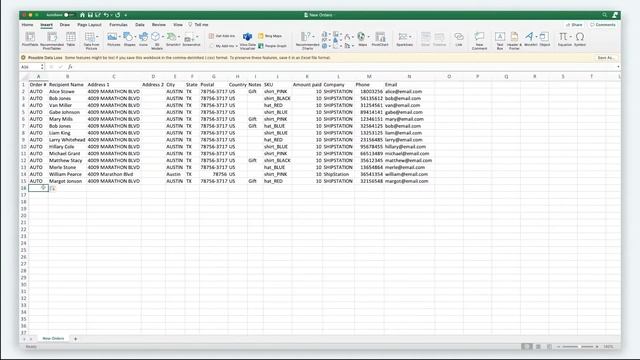Adjust the zoom slider in status bar
640x360 pixels.
pos(578,347)
